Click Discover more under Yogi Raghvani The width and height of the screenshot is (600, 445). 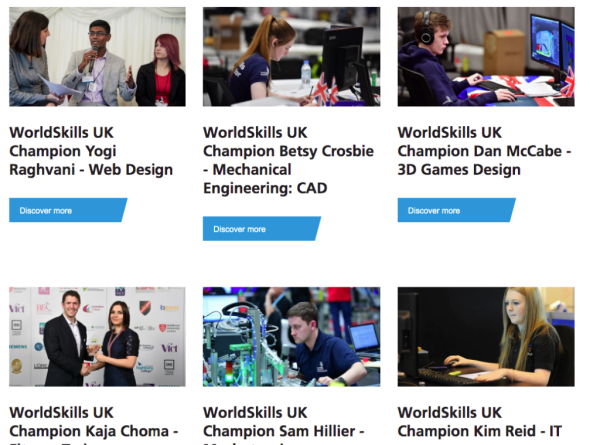pos(68,210)
